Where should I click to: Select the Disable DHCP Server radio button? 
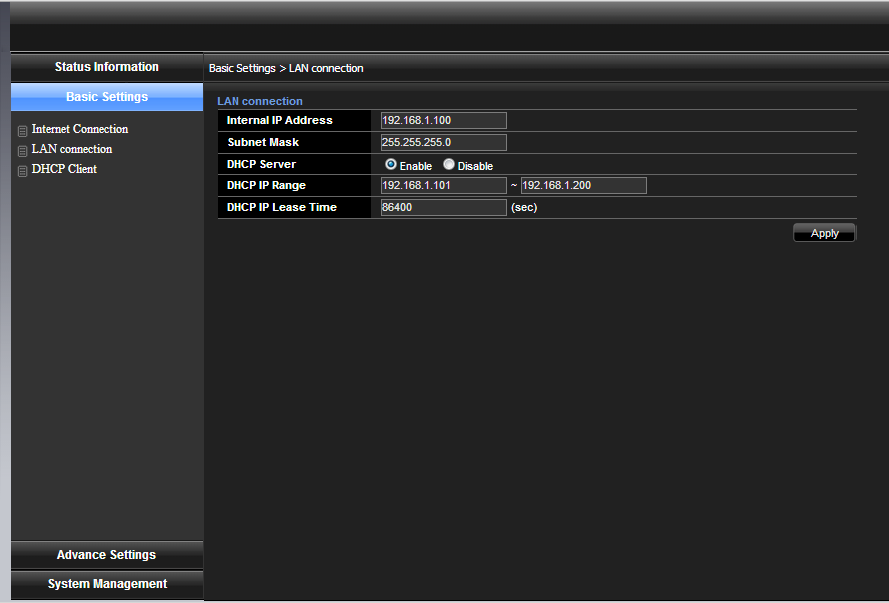click(x=449, y=164)
